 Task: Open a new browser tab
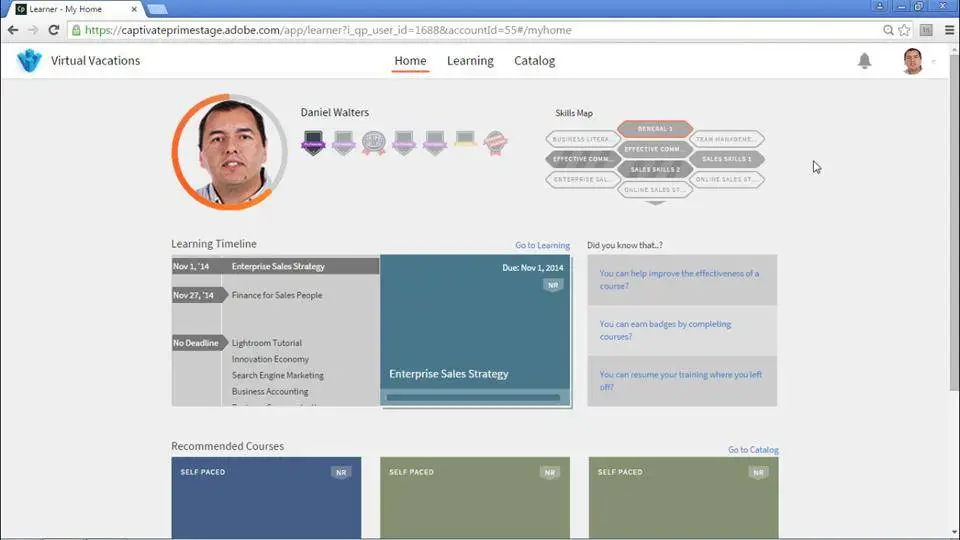click(157, 9)
